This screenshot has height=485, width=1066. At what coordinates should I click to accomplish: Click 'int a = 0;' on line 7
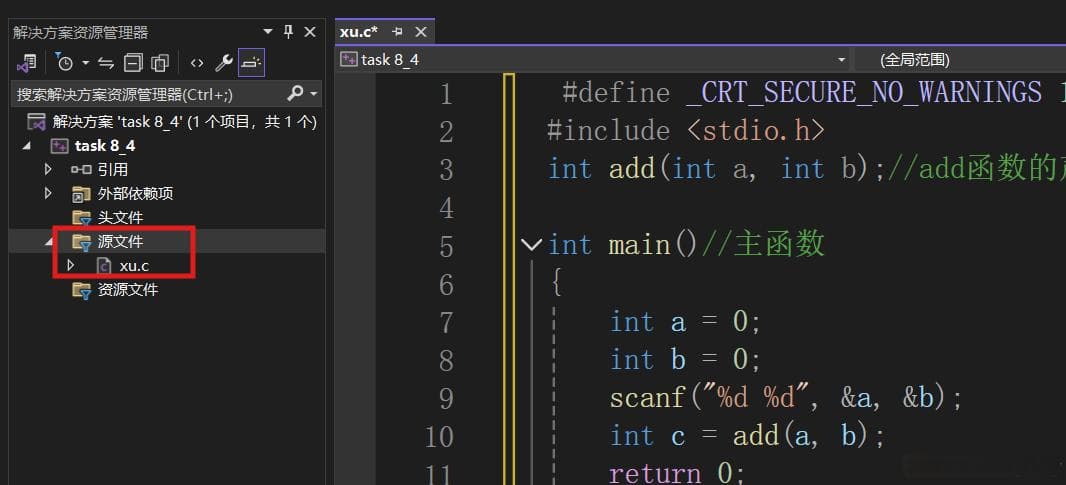(685, 321)
